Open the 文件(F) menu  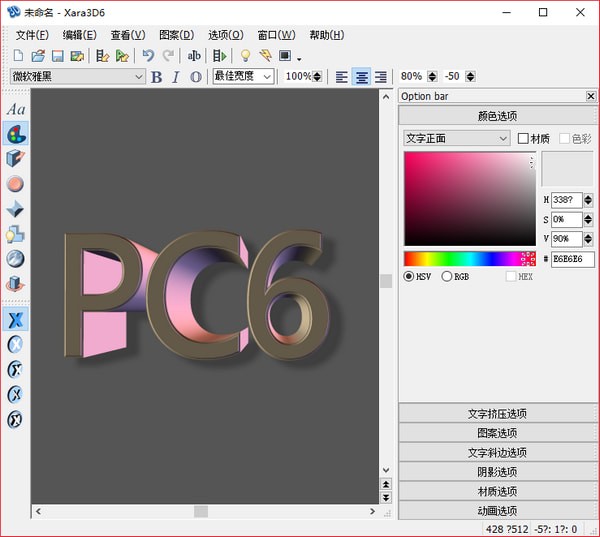coord(32,35)
